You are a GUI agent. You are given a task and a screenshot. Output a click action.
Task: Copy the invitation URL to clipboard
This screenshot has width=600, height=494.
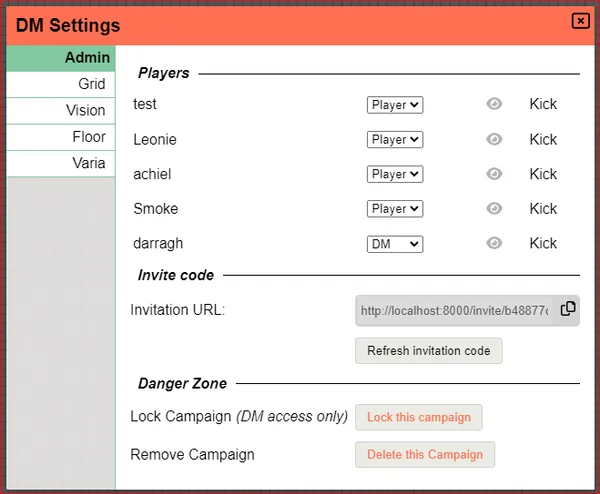coord(567,309)
